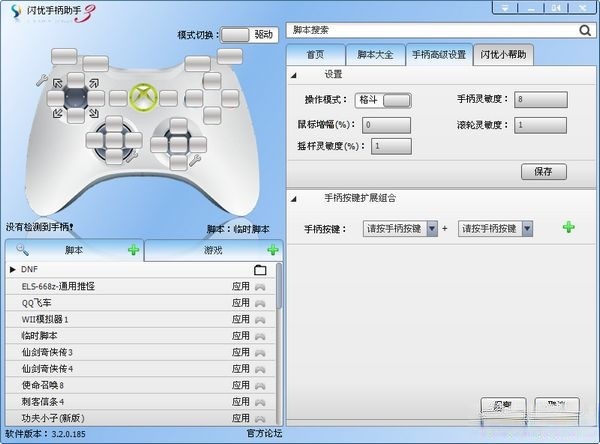Screen dimensions: 600x444
Task: Add gamepad button combination with green plus
Action: tap(569, 227)
